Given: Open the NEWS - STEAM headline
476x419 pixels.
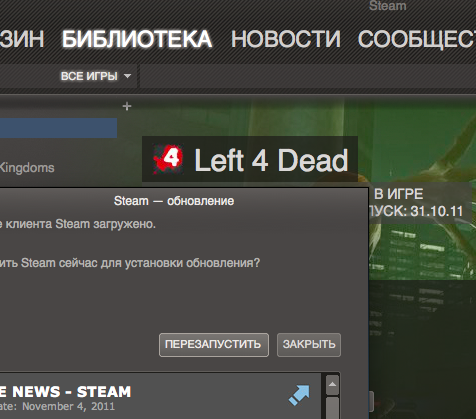Looking at the screenshot, I should click(x=65, y=392).
